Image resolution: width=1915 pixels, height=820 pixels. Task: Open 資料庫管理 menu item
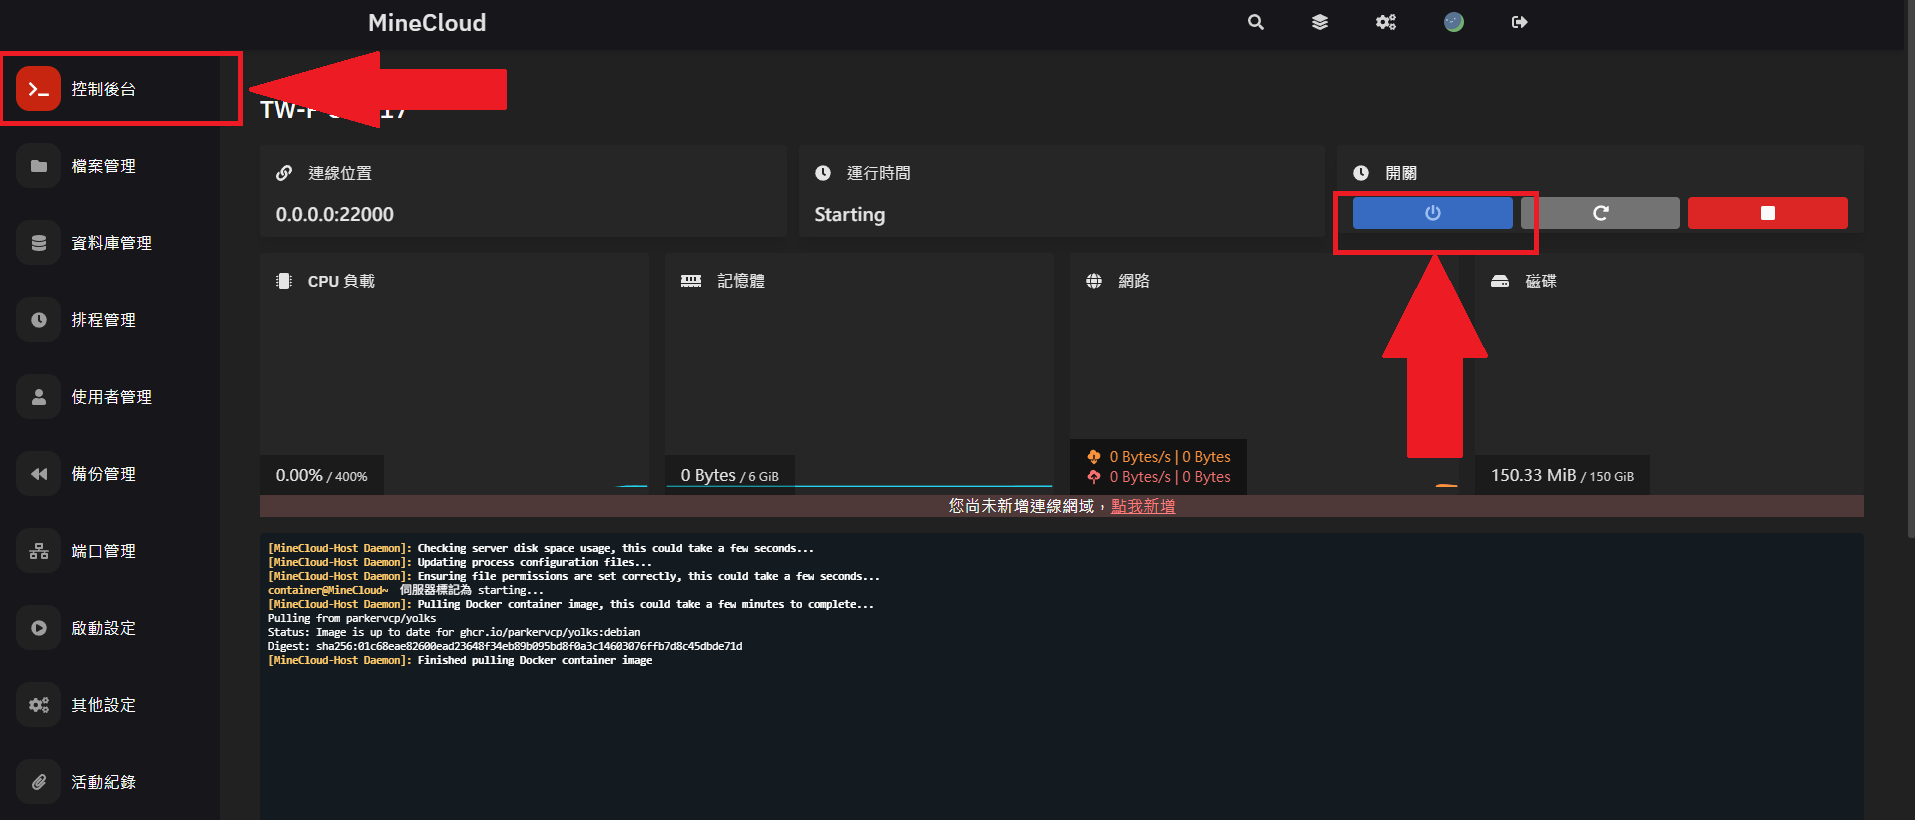[110, 243]
